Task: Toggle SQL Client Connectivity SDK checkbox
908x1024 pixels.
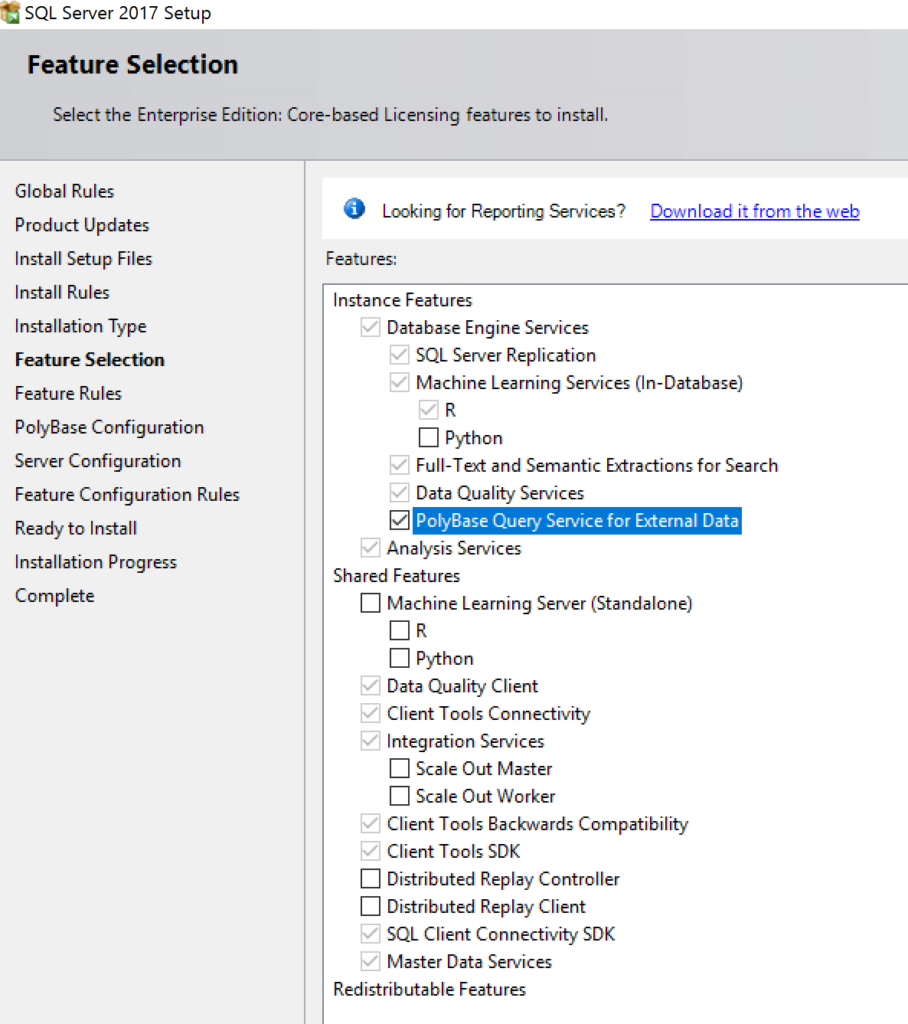Action: pyautogui.click(x=370, y=933)
